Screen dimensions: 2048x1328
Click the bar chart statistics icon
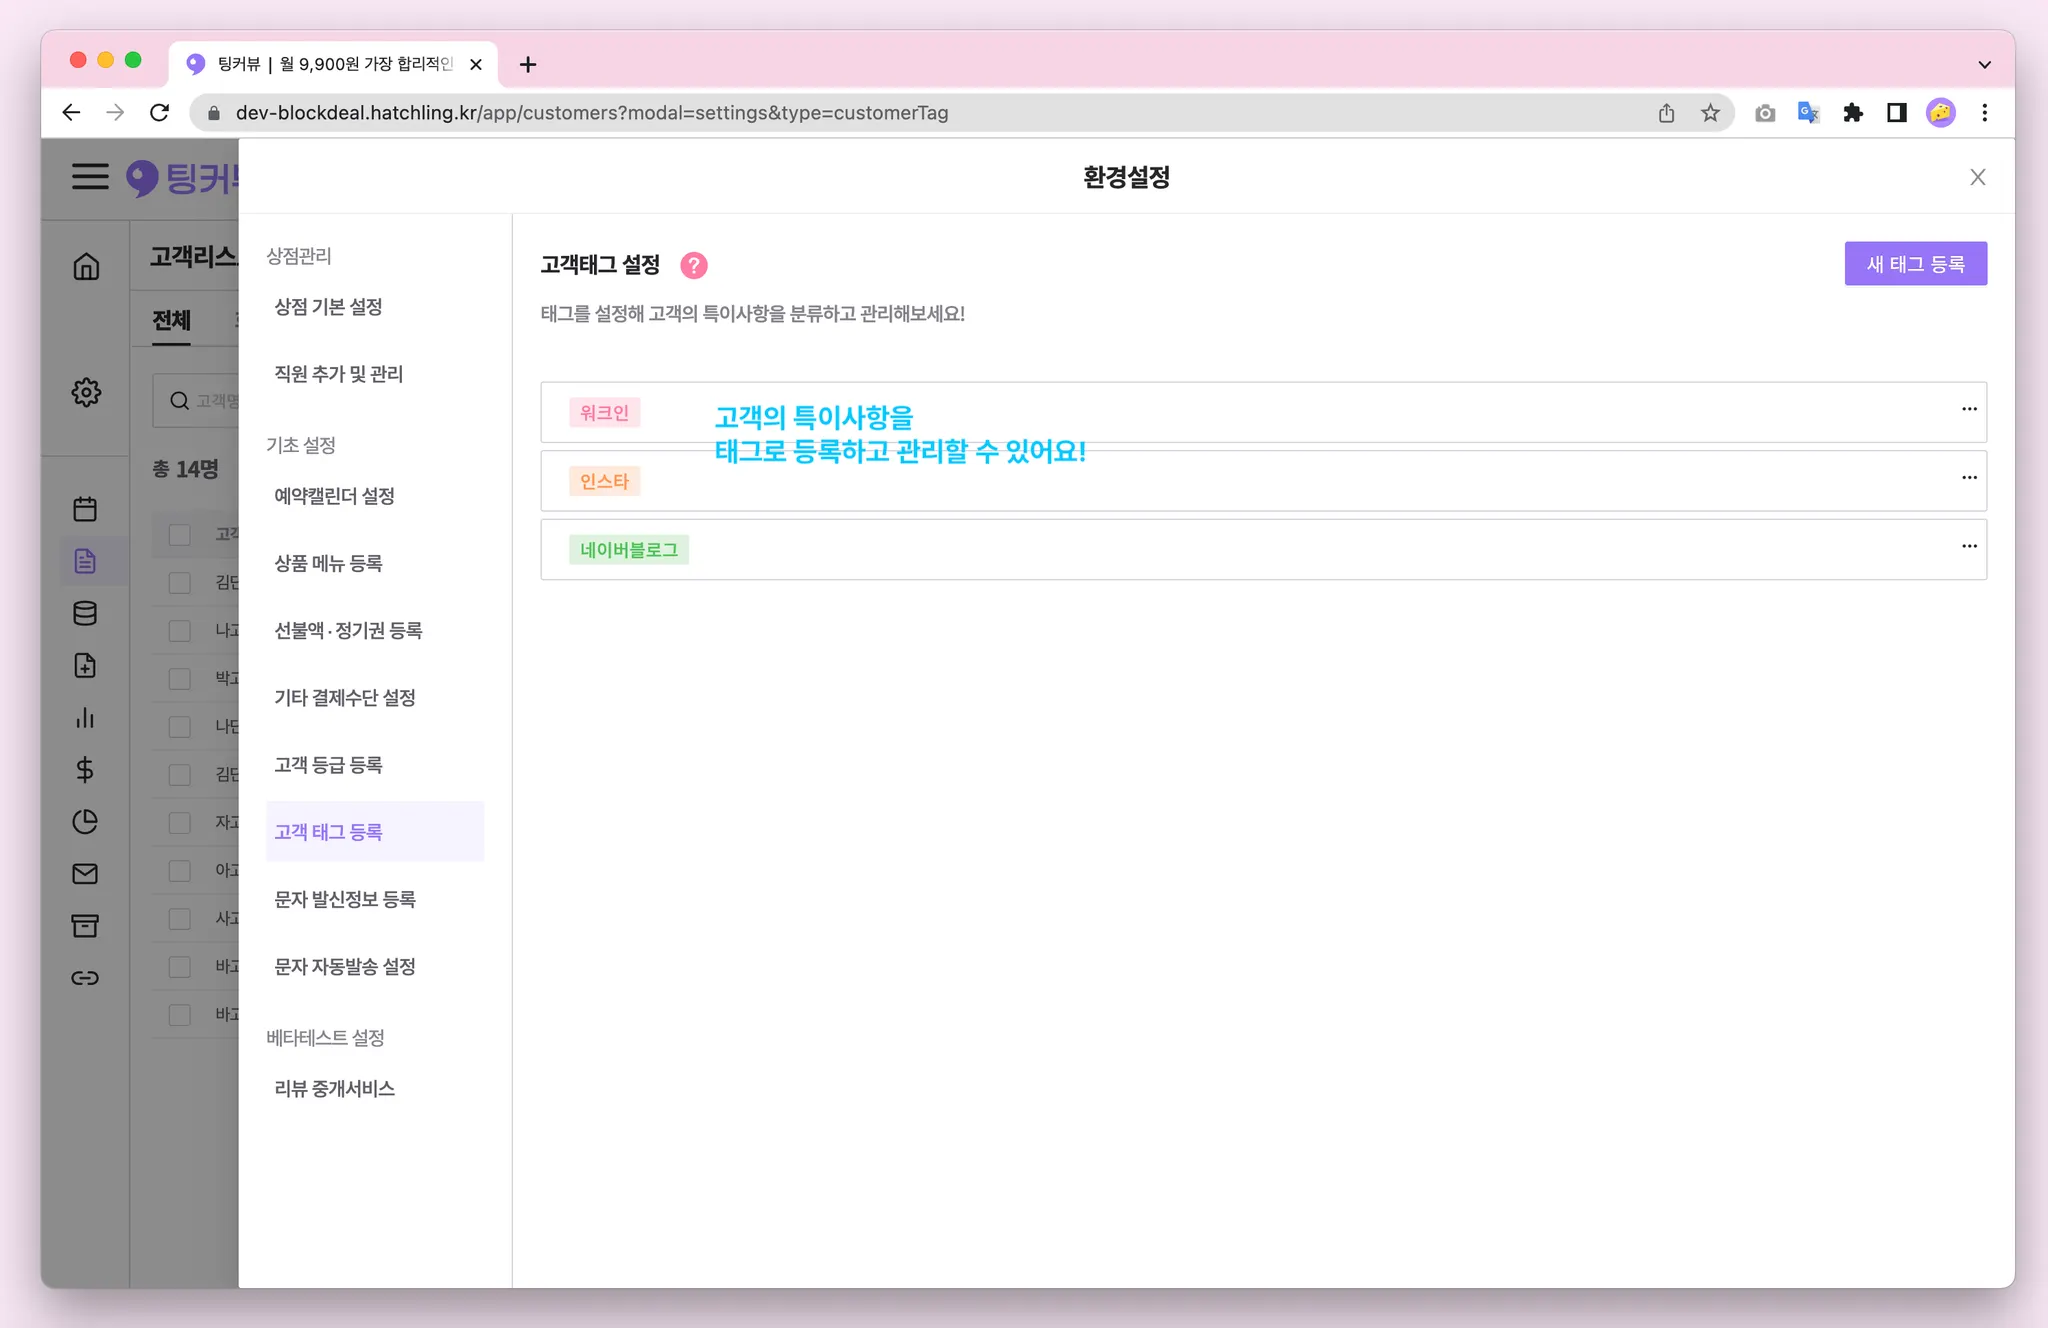pos(85,717)
